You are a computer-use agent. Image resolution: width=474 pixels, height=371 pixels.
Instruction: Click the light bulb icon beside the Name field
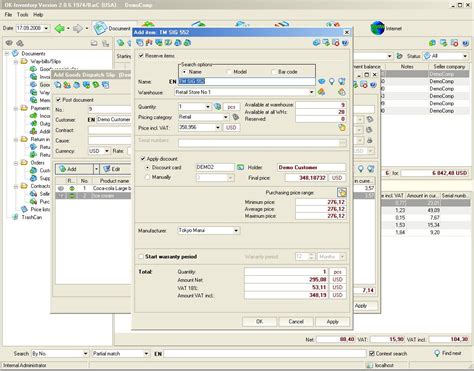point(332,81)
